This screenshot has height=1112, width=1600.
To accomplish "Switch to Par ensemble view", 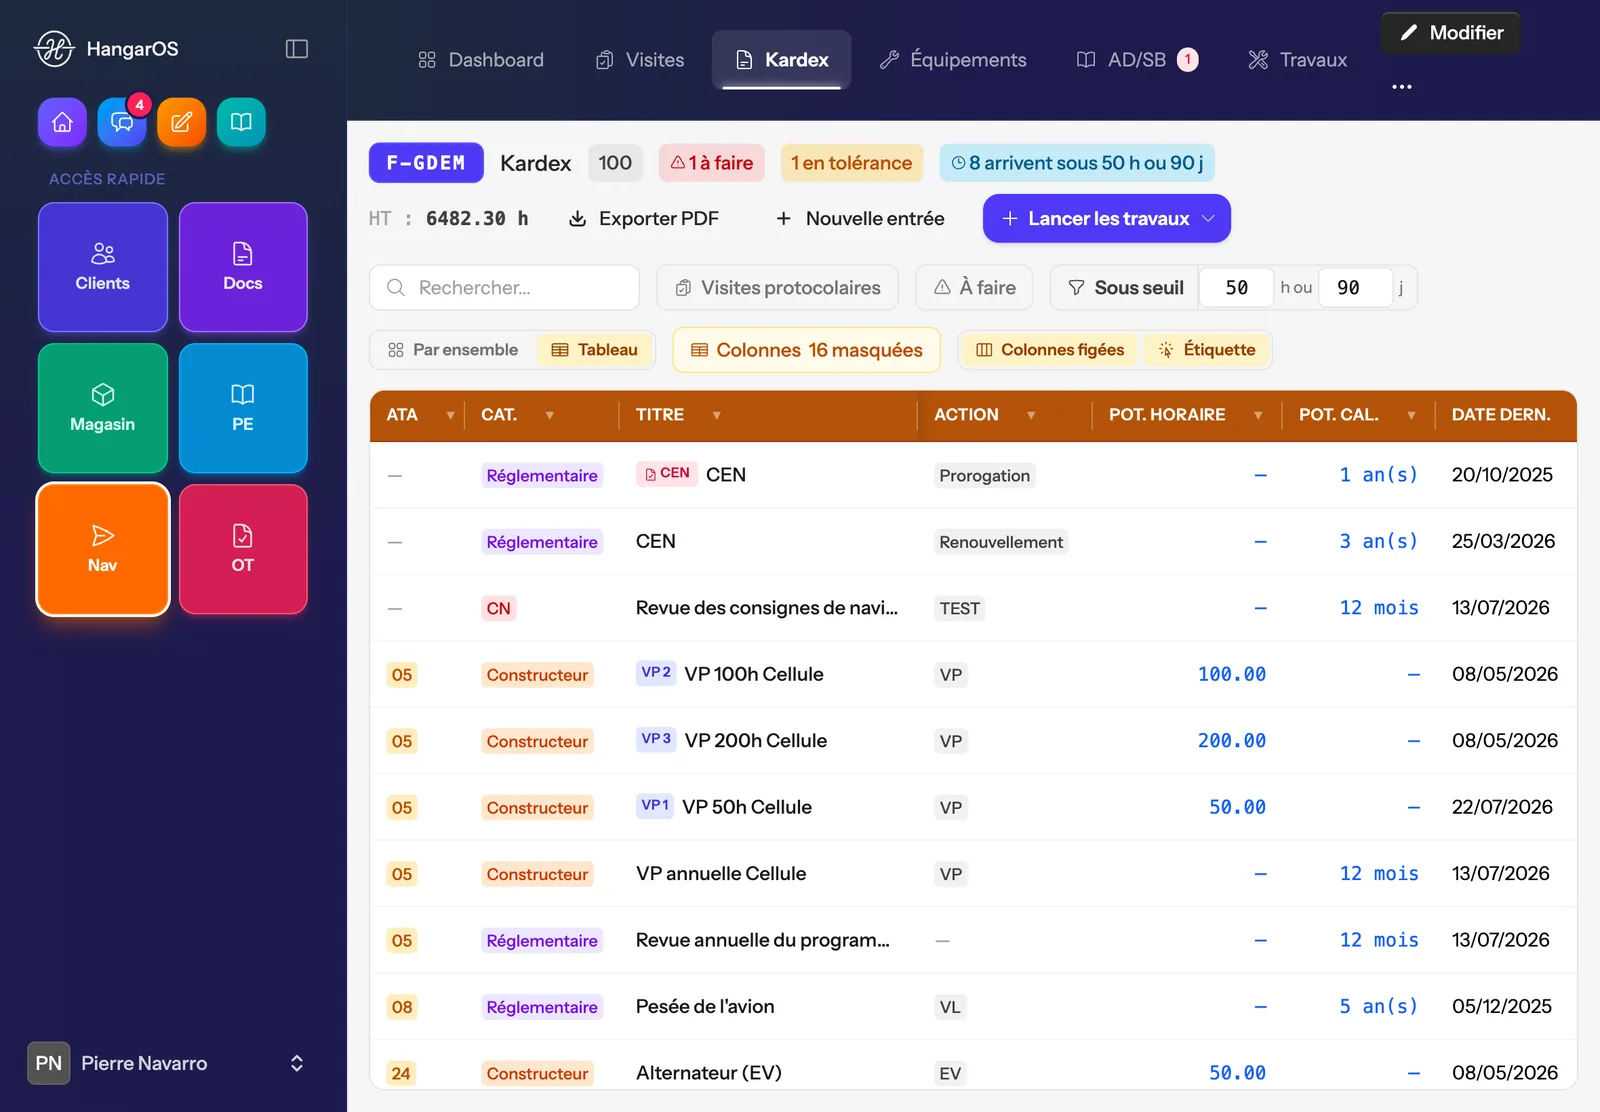I will [x=453, y=350].
